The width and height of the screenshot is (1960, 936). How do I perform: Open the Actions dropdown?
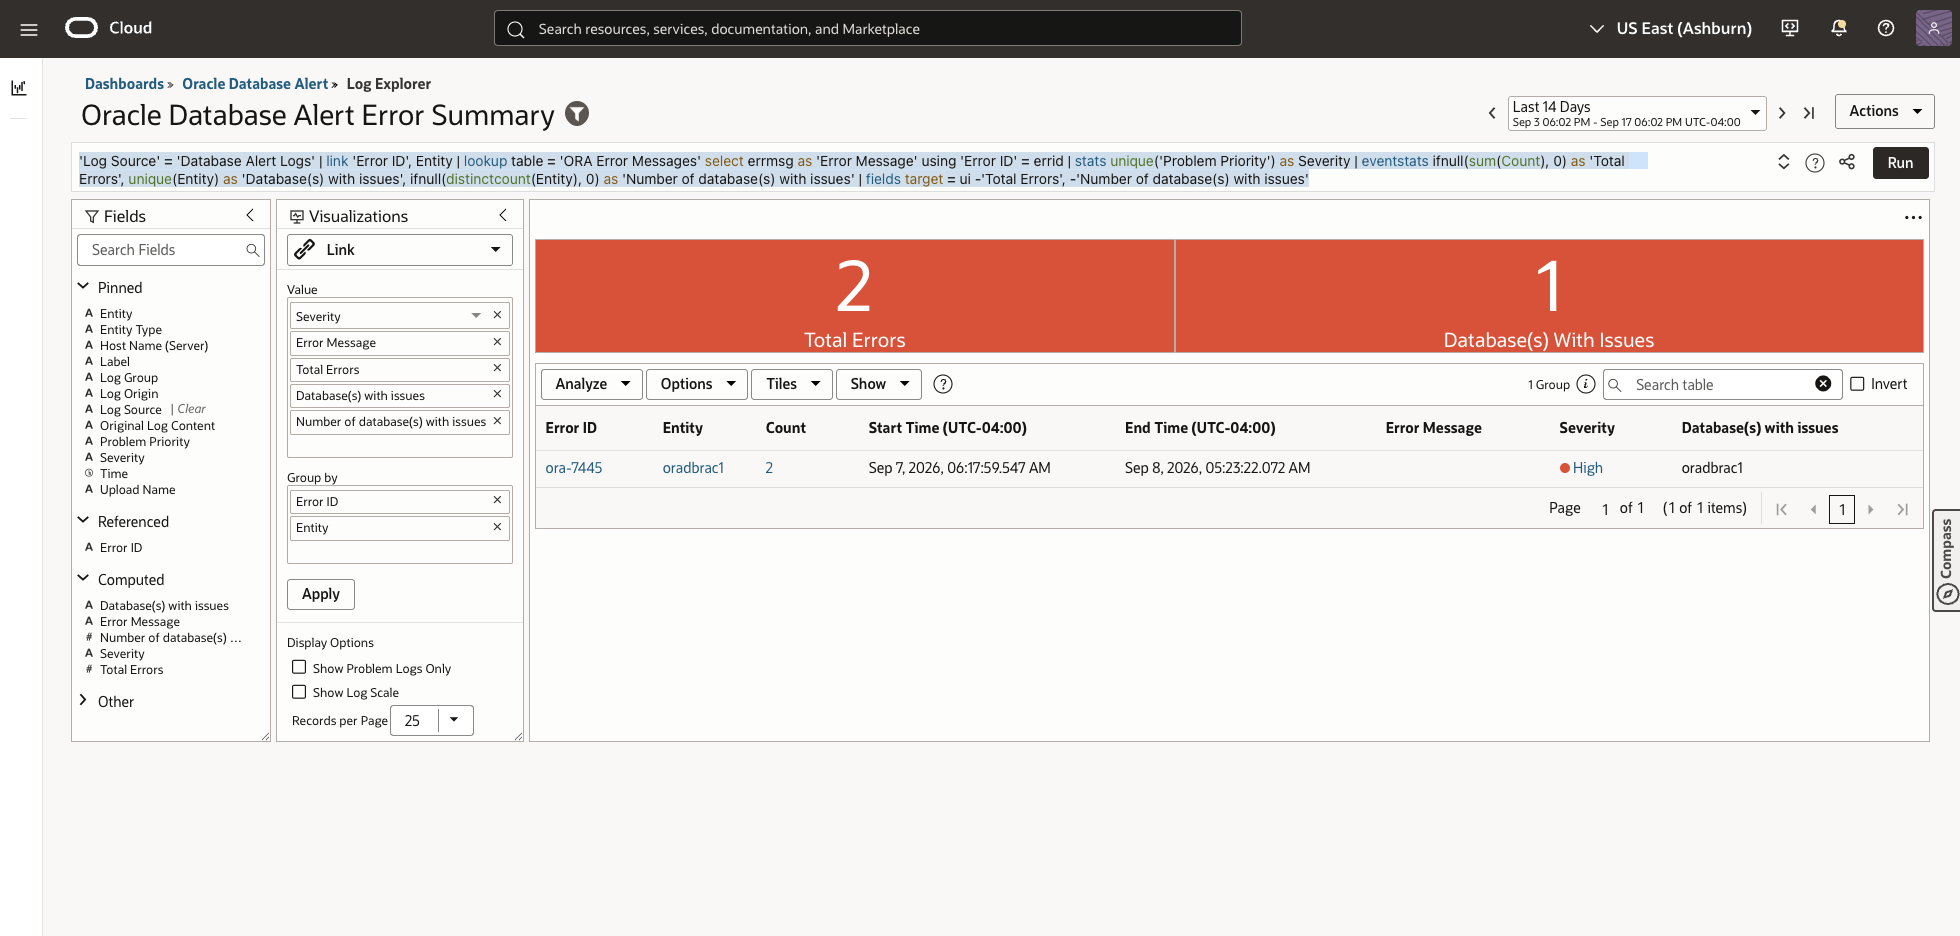pyautogui.click(x=1884, y=111)
